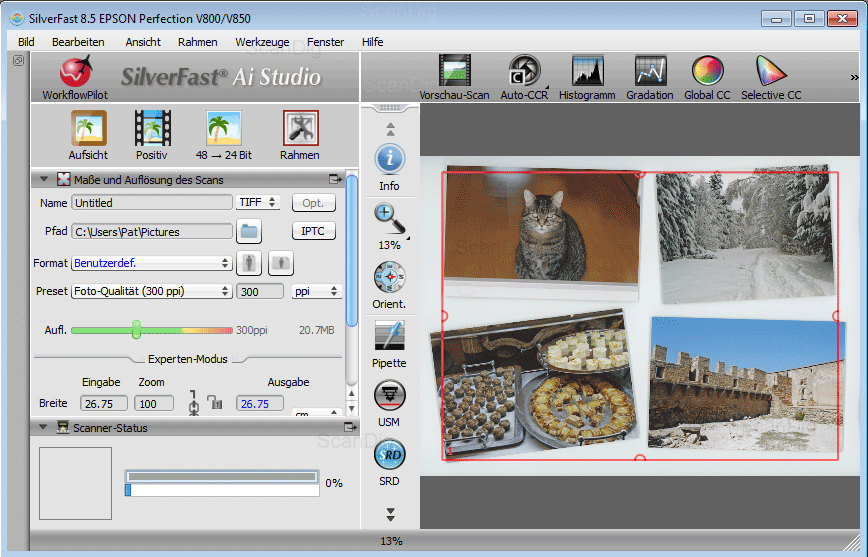The height and width of the screenshot is (557, 868).
Task: Browse for folder next to Pfad
Action: (x=249, y=231)
